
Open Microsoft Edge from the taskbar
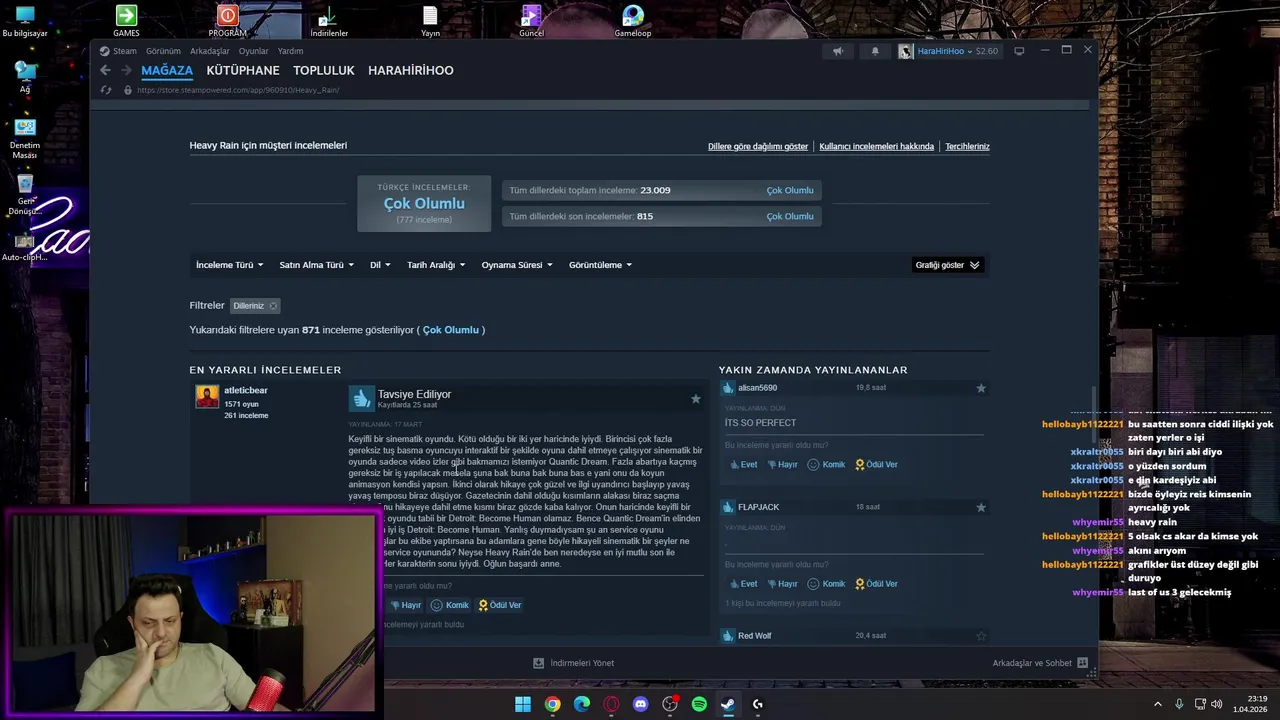[x=582, y=704]
